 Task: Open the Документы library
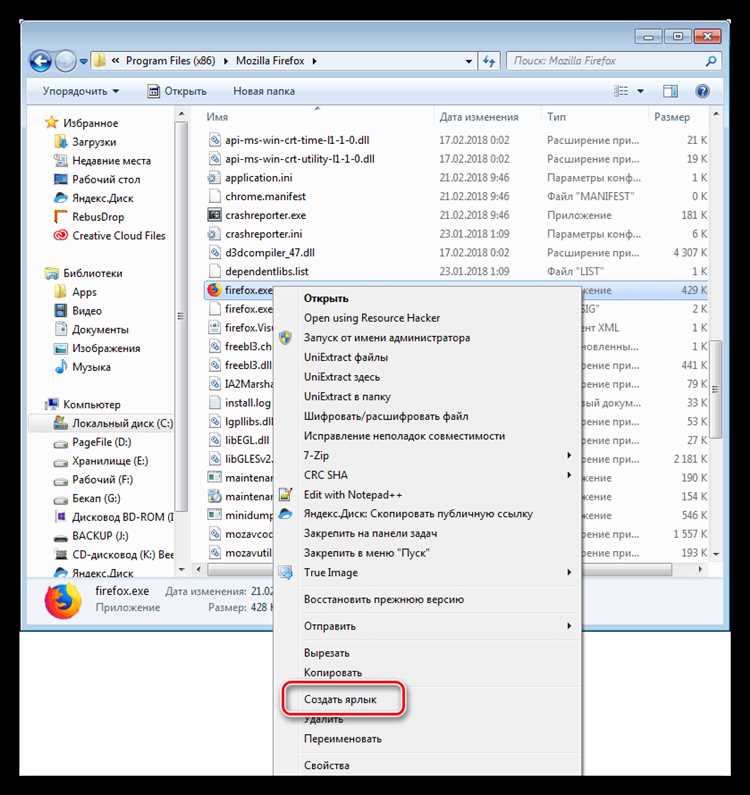[100, 330]
